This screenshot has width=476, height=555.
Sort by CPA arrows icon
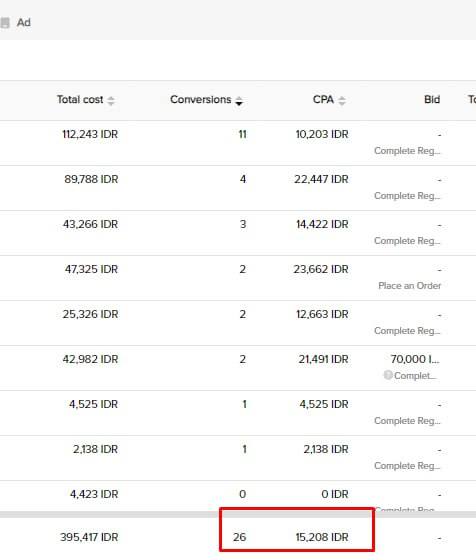342,101
